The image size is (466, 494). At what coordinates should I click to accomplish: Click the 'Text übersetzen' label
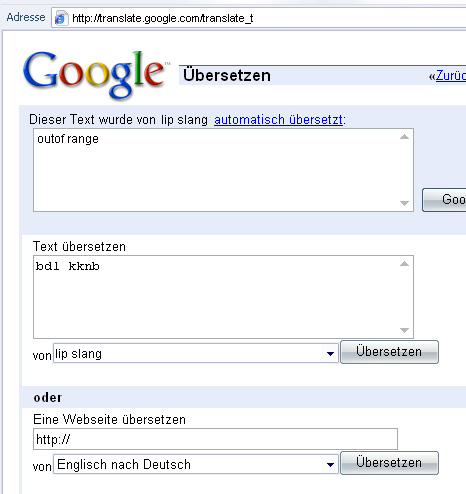click(x=79, y=247)
